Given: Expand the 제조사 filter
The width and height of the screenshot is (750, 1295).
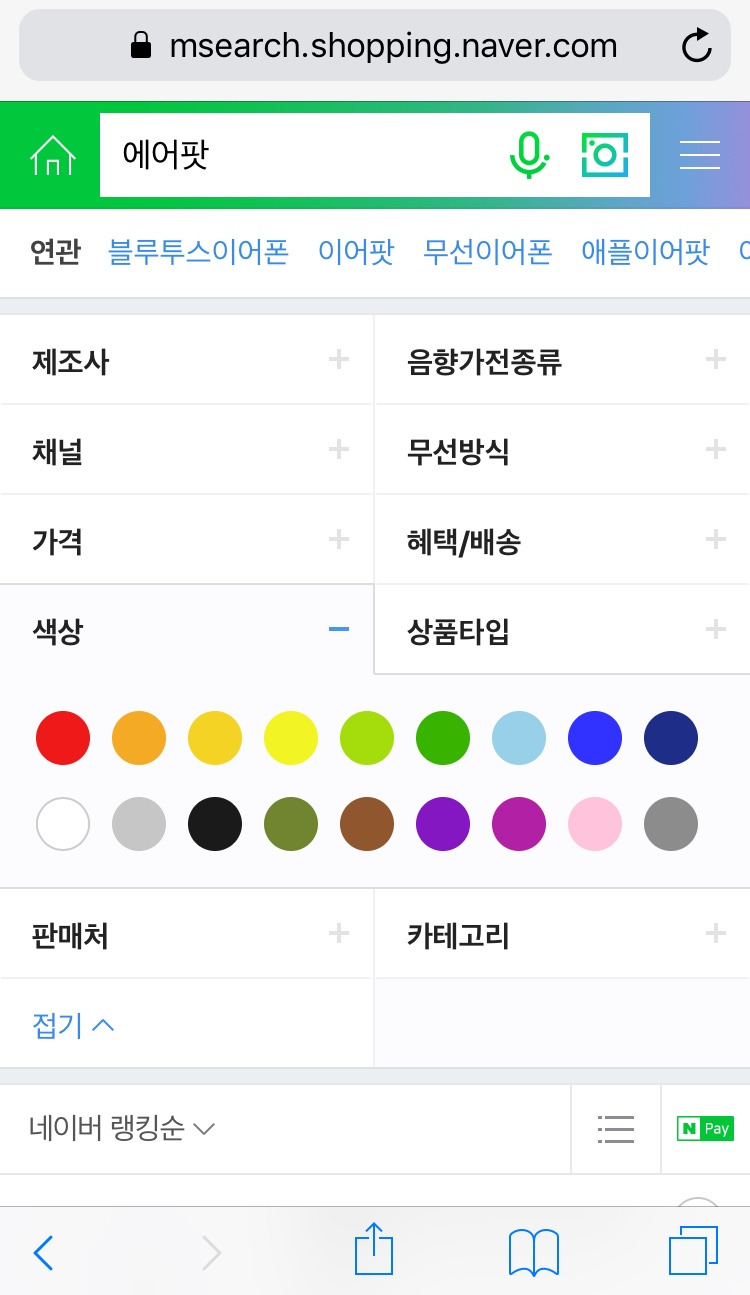Looking at the screenshot, I should (x=187, y=360).
